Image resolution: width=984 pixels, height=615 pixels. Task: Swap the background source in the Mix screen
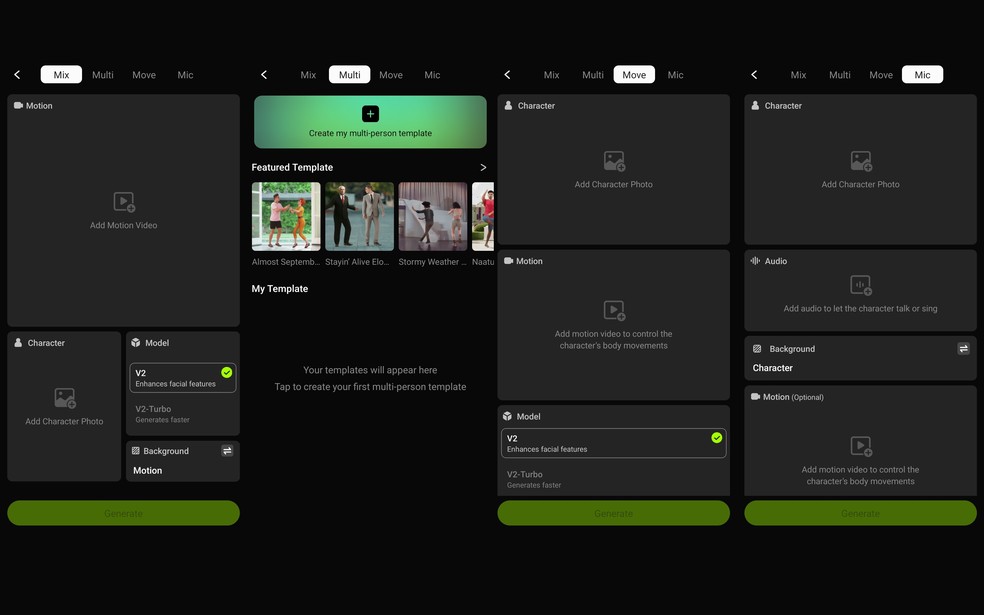[227, 451]
